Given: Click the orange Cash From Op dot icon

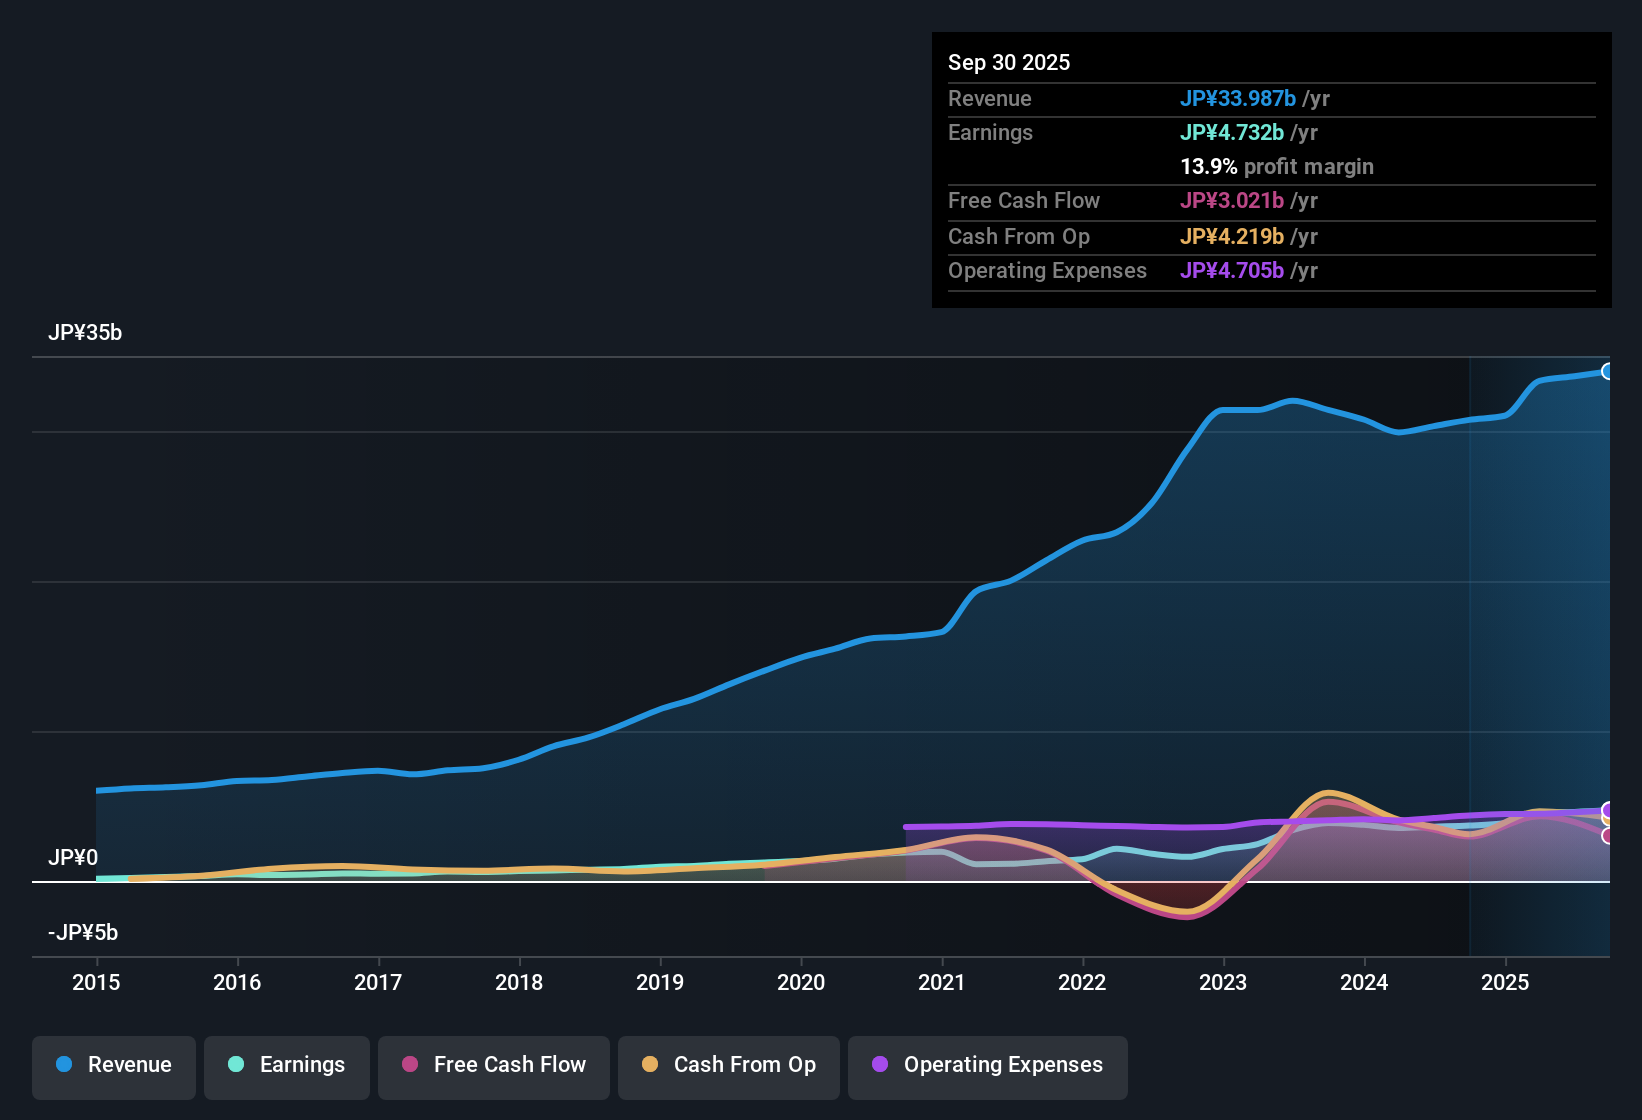Looking at the screenshot, I should 648,1065.
